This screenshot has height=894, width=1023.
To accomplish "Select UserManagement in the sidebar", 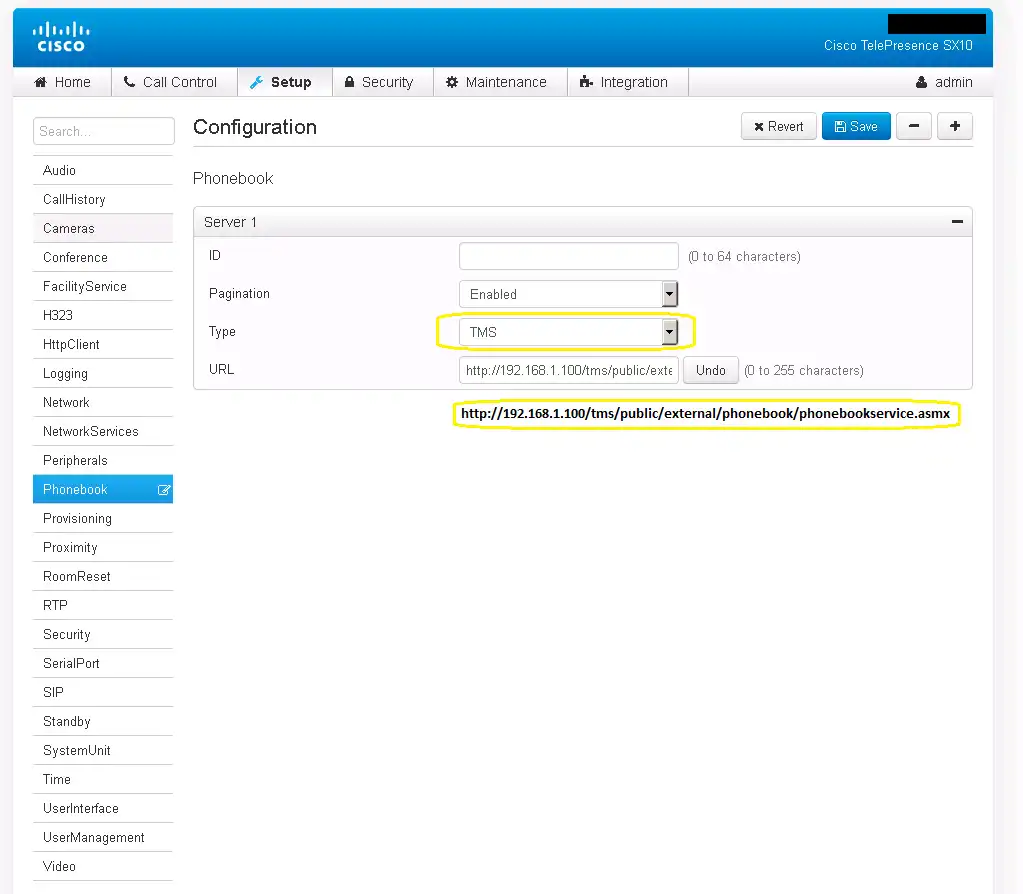I will [x=103, y=838].
